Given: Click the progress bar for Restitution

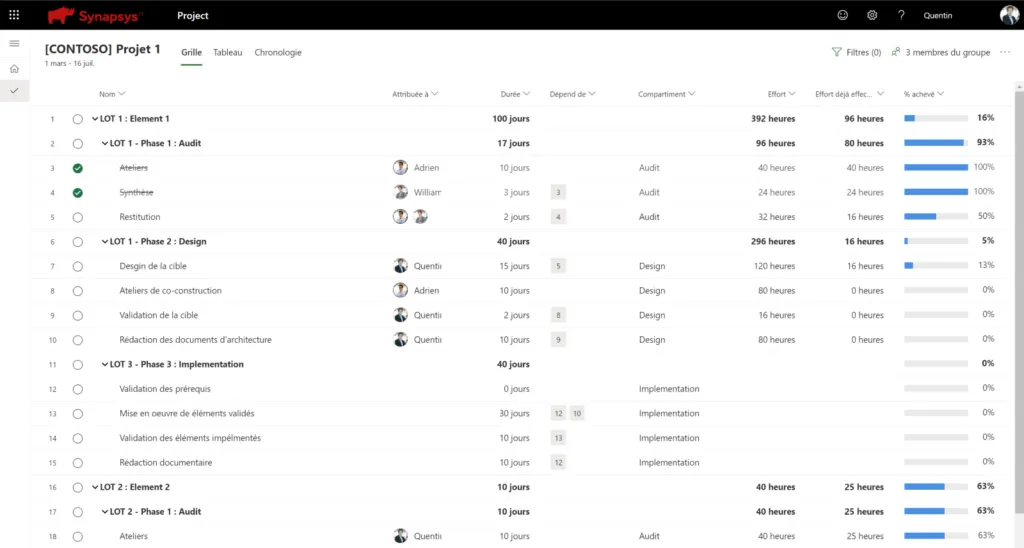Looking at the screenshot, I should [x=935, y=217].
